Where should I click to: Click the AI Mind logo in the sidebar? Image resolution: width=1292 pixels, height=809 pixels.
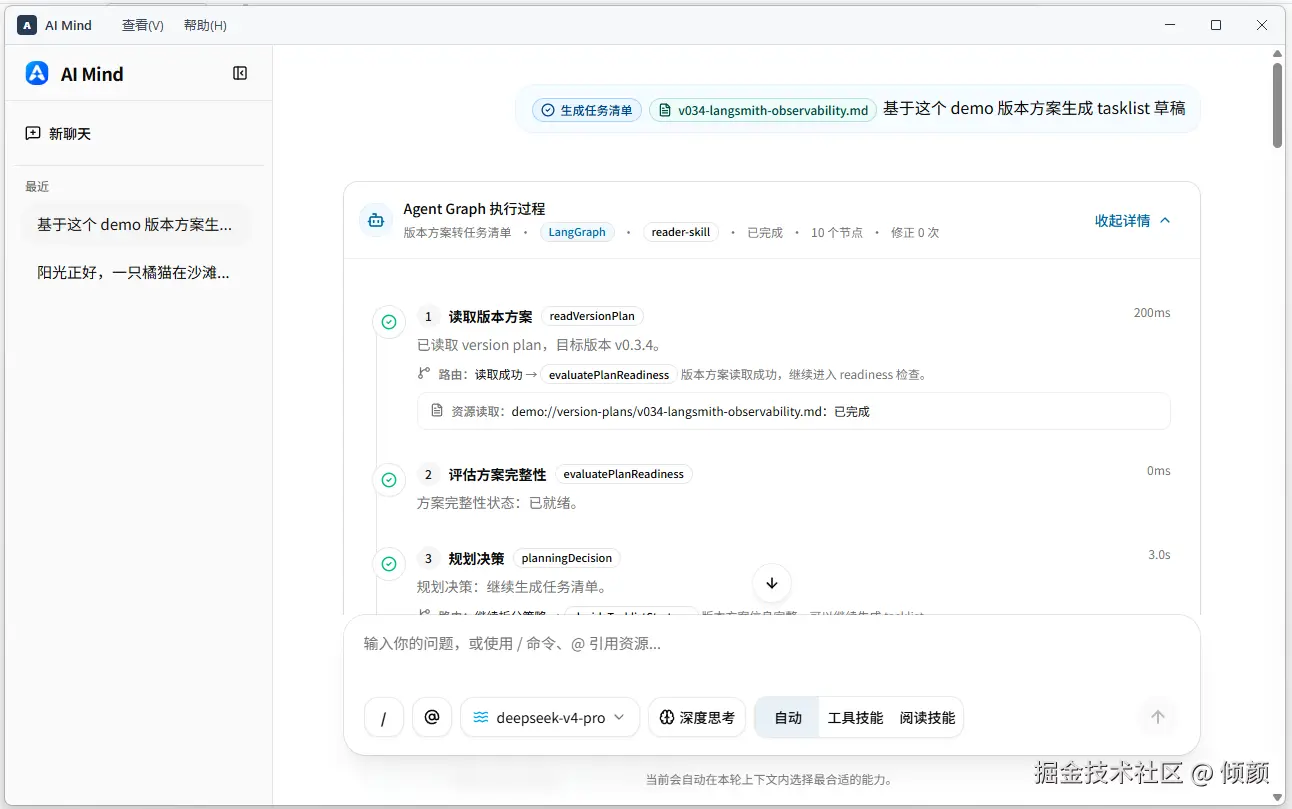pyautogui.click(x=37, y=73)
